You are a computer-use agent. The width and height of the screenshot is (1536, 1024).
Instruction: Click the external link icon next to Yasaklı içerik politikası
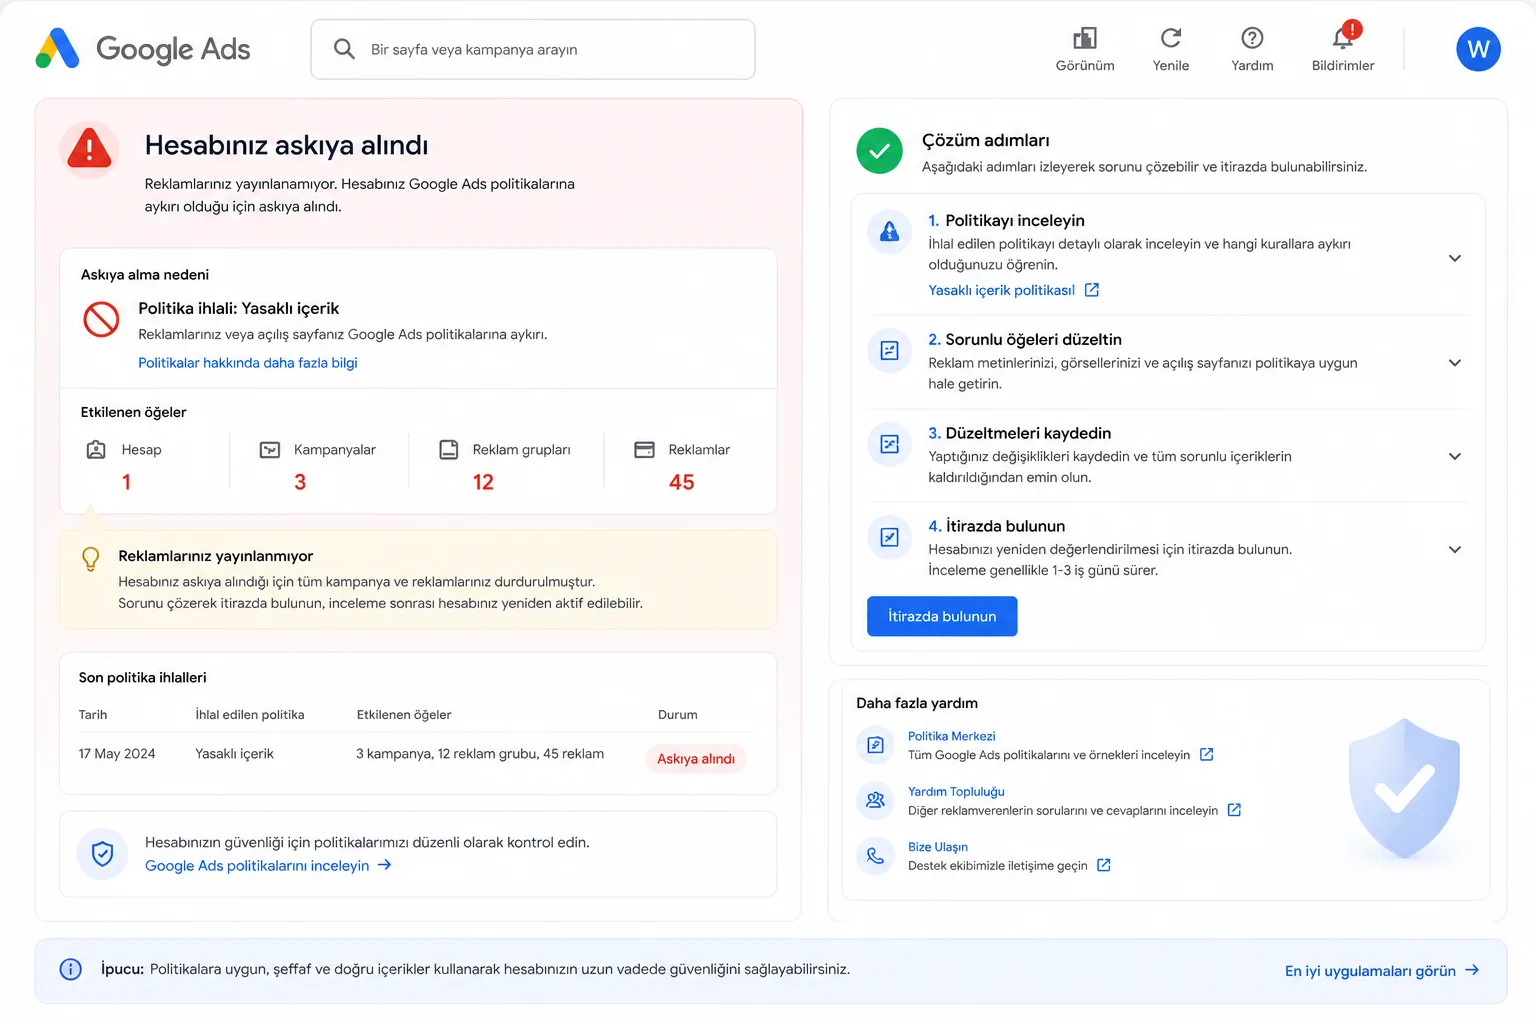point(1092,290)
